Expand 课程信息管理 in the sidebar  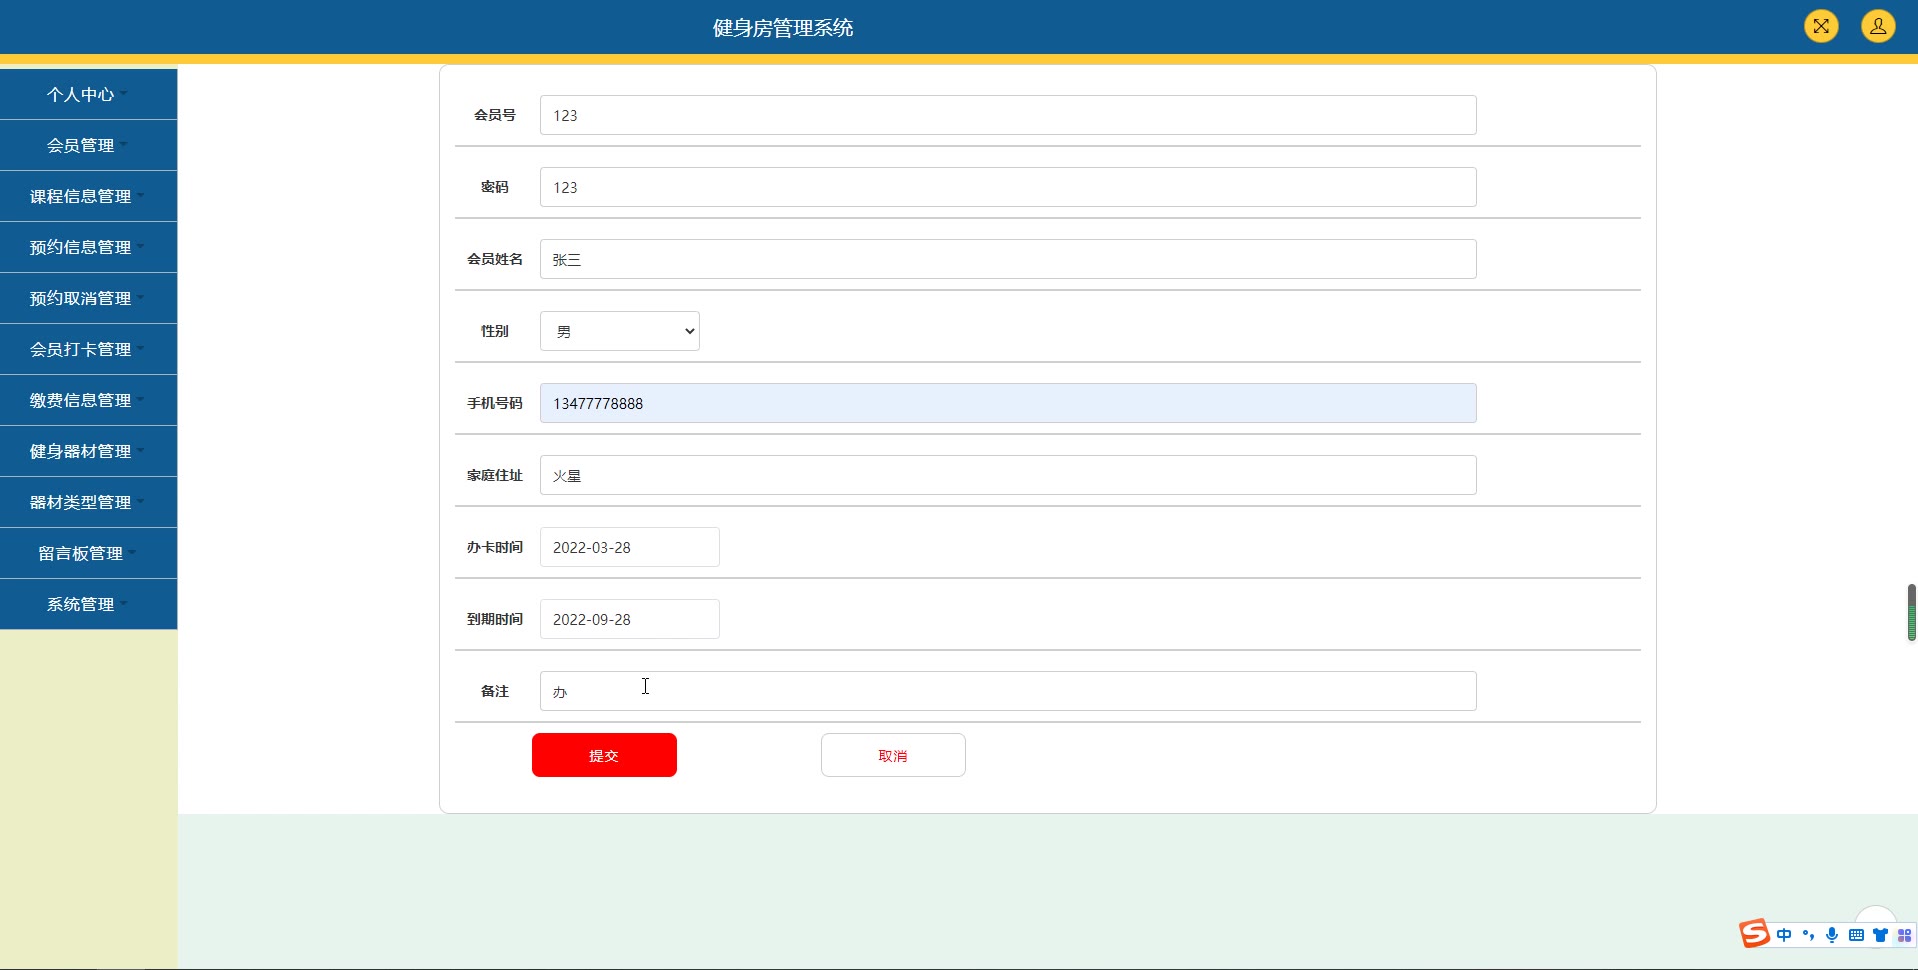tap(88, 196)
